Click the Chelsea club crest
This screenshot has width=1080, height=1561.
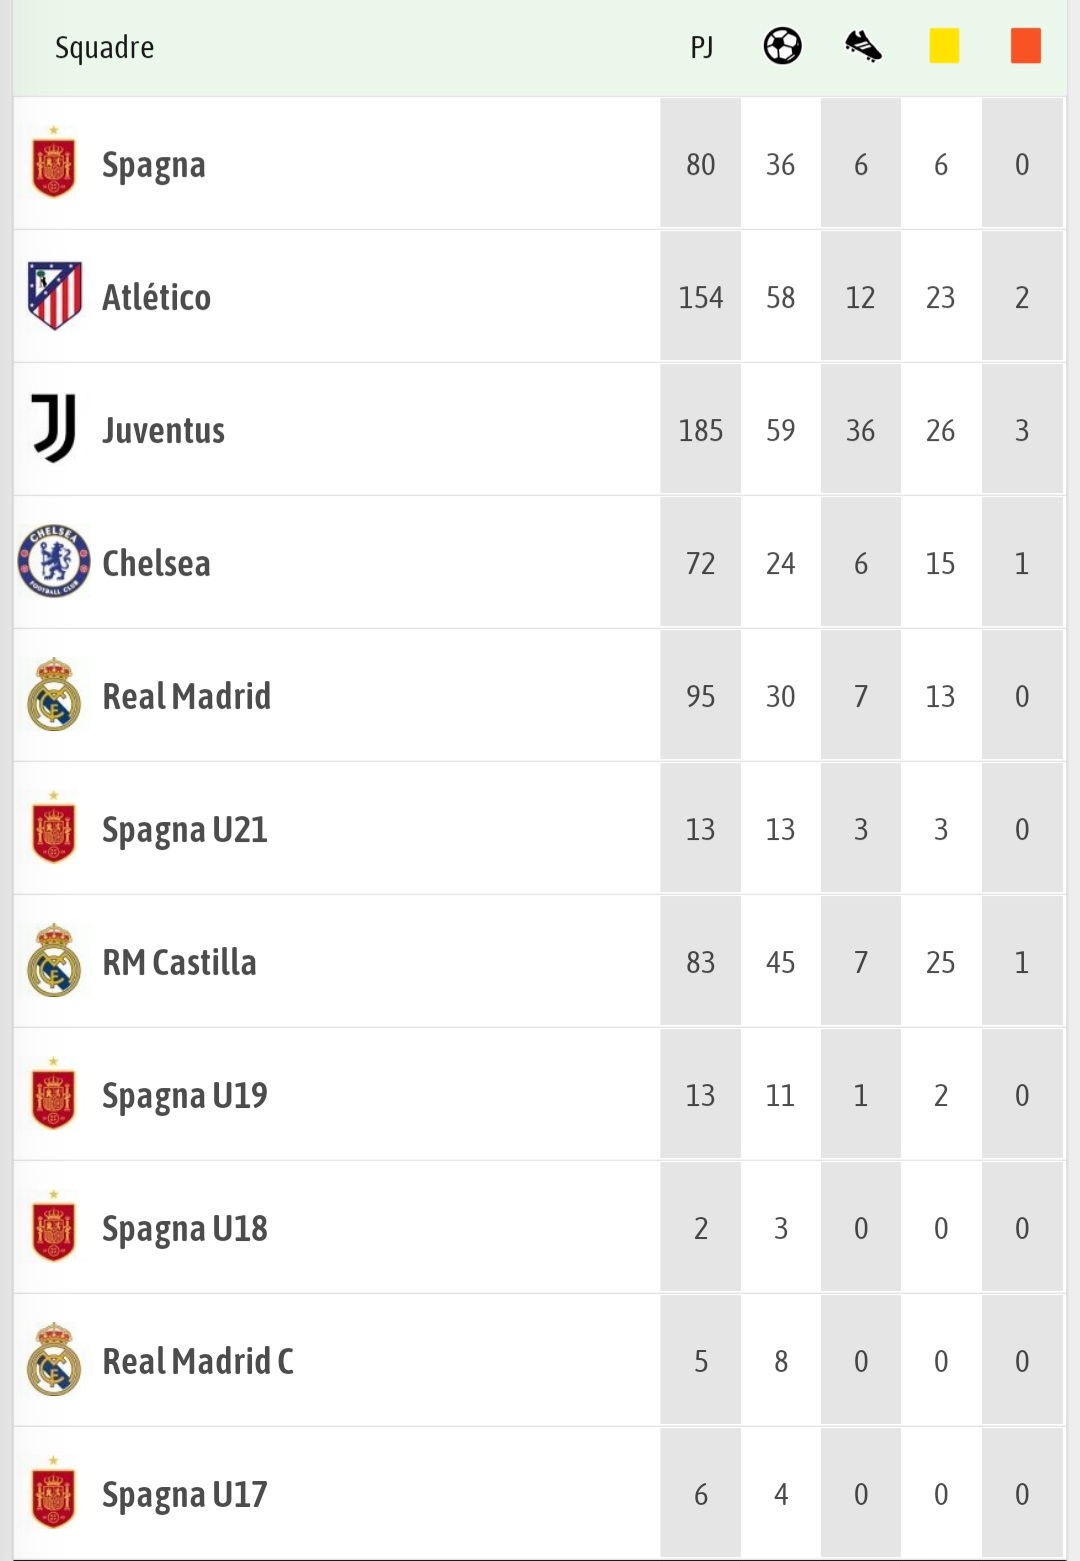[x=54, y=562]
